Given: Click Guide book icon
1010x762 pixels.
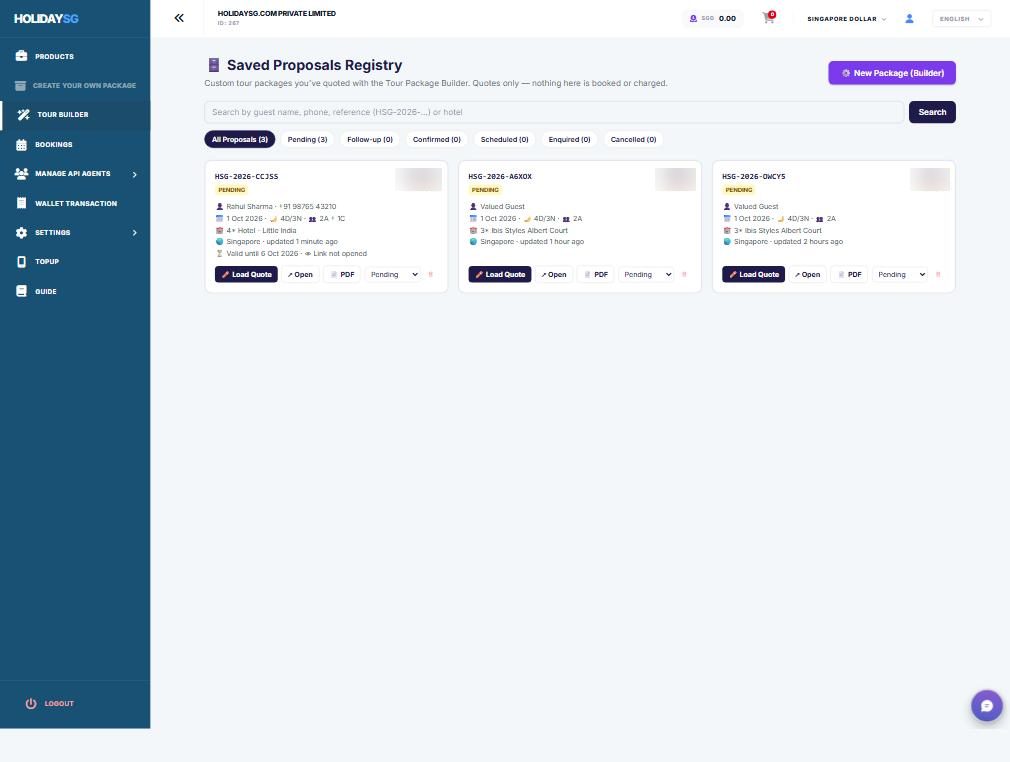Looking at the screenshot, I should coord(21,291).
